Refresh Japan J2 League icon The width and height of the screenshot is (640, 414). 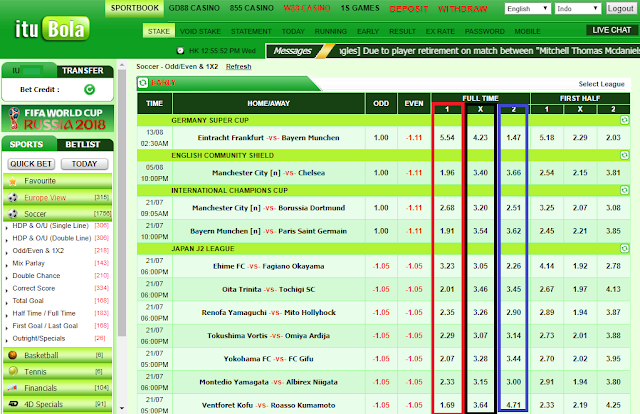pyautogui.click(x=624, y=248)
